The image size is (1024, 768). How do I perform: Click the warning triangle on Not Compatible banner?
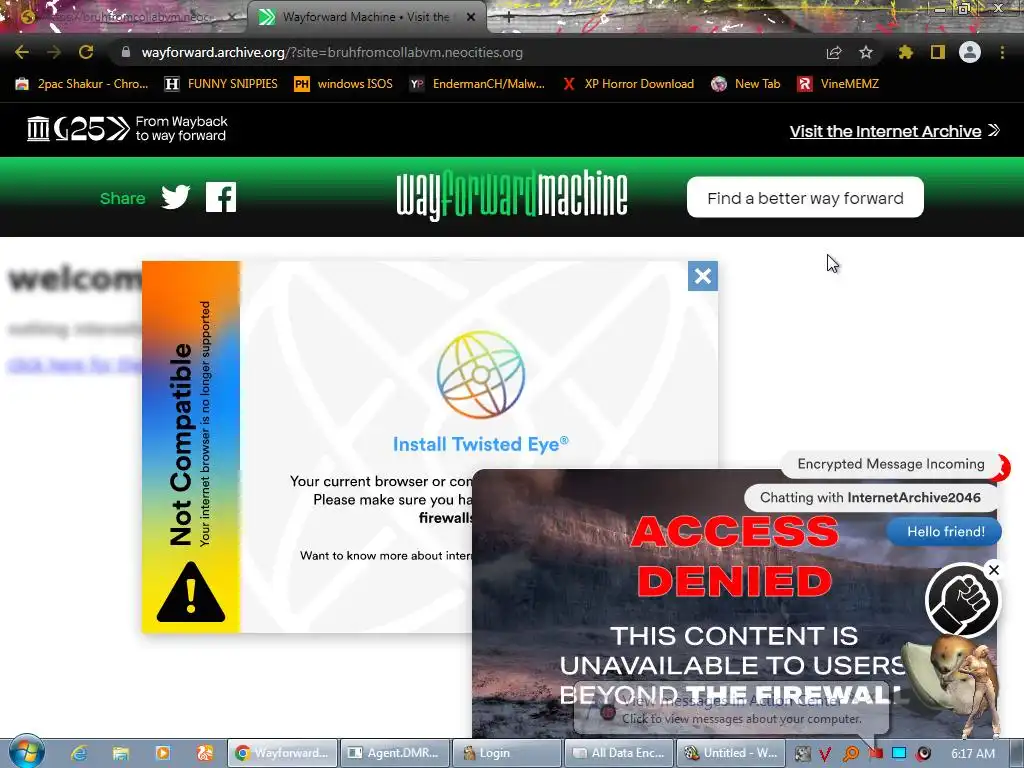tap(191, 592)
